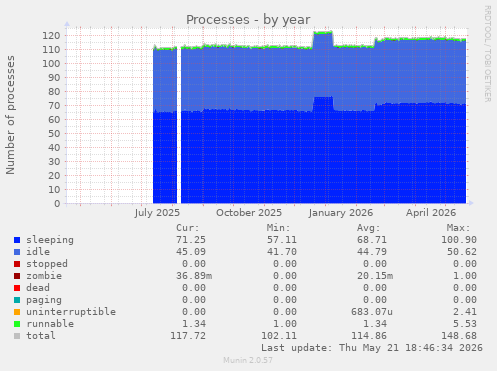497x371 pixels.
Task: Click the 'idle' legend label
Action: pyautogui.click(x=38, y=252)
